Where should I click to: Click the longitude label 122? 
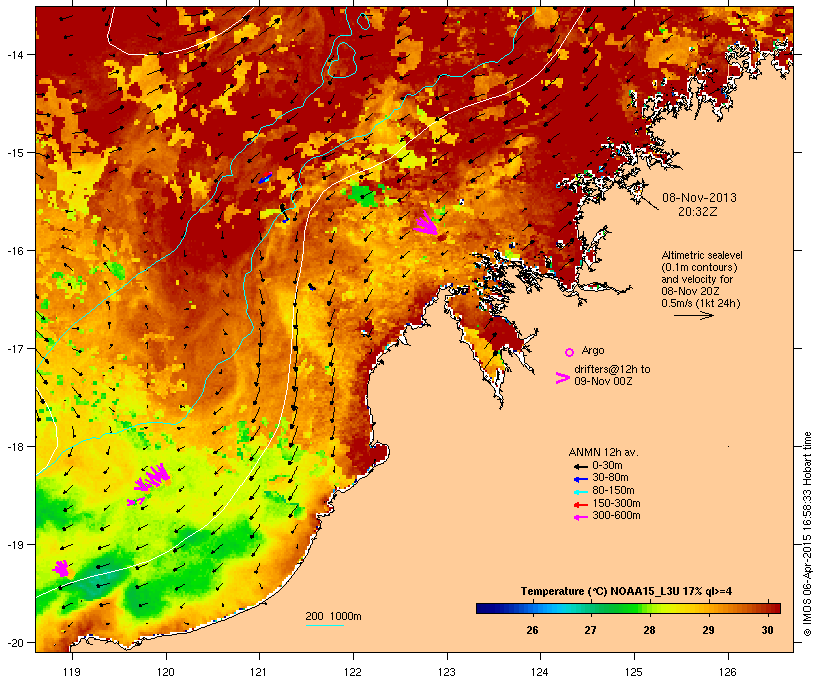(353, 672)
